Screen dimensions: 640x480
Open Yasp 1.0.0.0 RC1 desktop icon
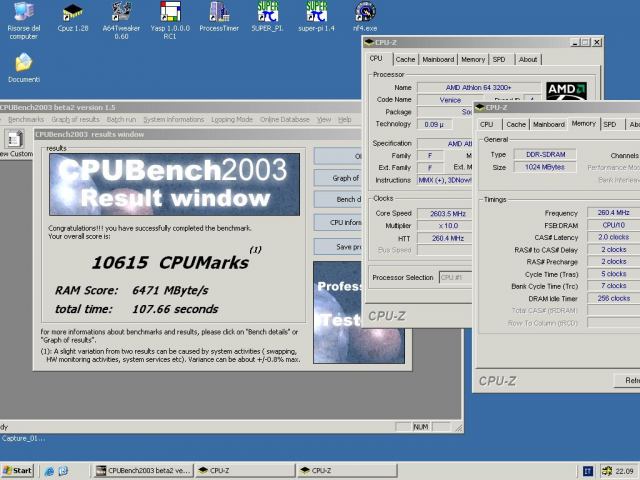pos(170,20)
